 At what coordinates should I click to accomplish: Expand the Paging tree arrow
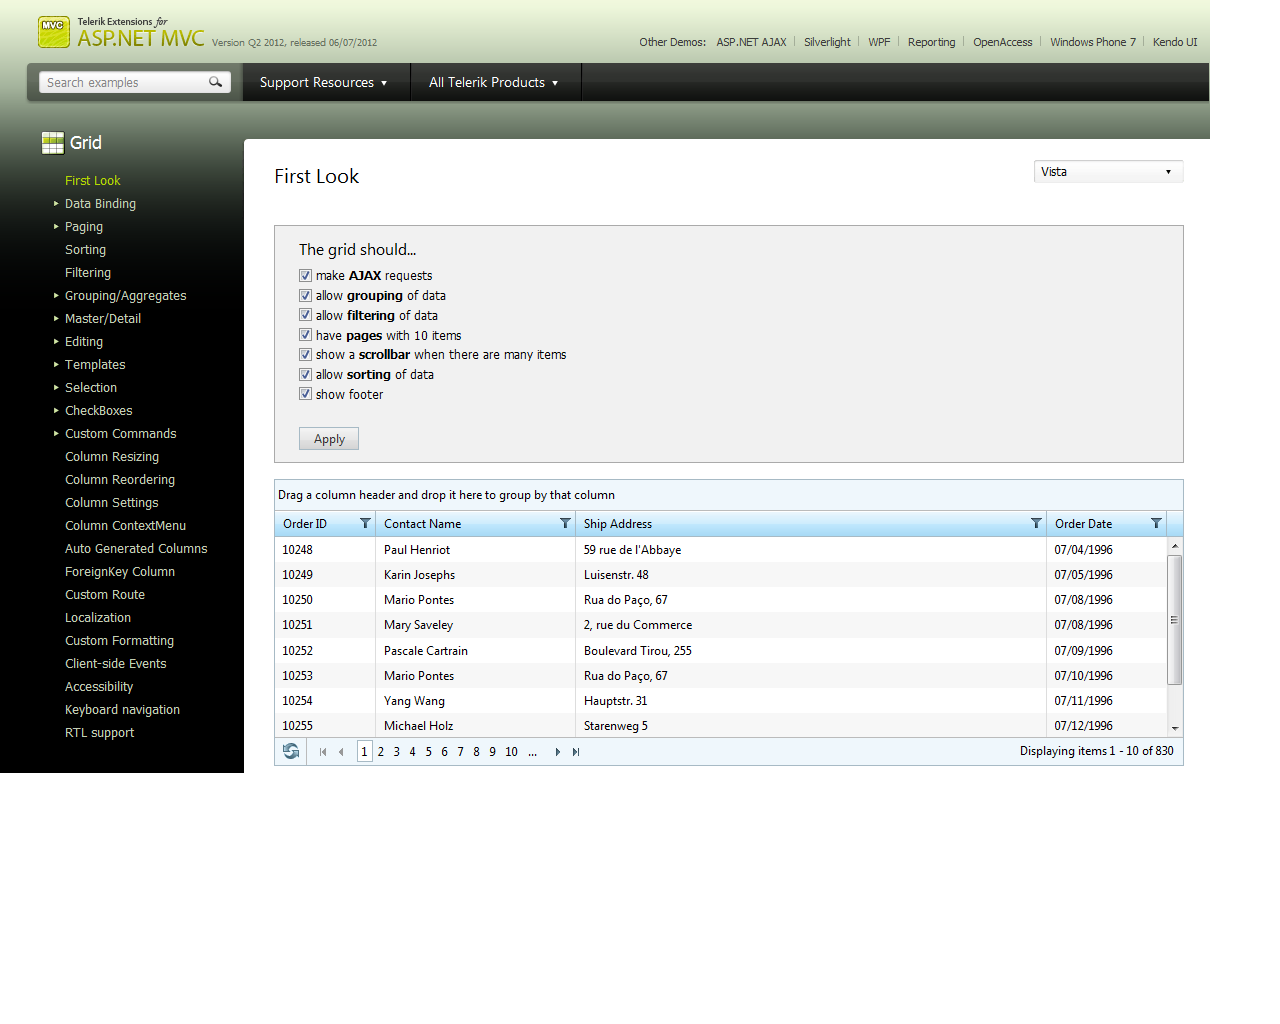coord(56,226)
